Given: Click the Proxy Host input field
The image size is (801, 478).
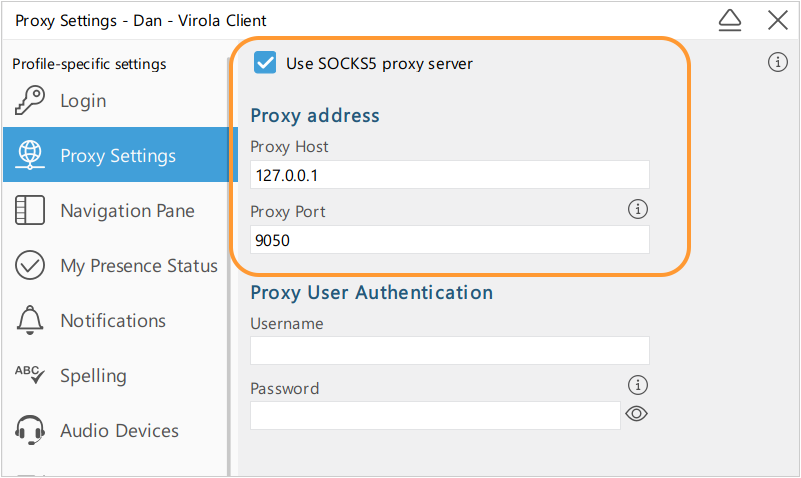Looking at the screenshot, I should pos(450,175).
